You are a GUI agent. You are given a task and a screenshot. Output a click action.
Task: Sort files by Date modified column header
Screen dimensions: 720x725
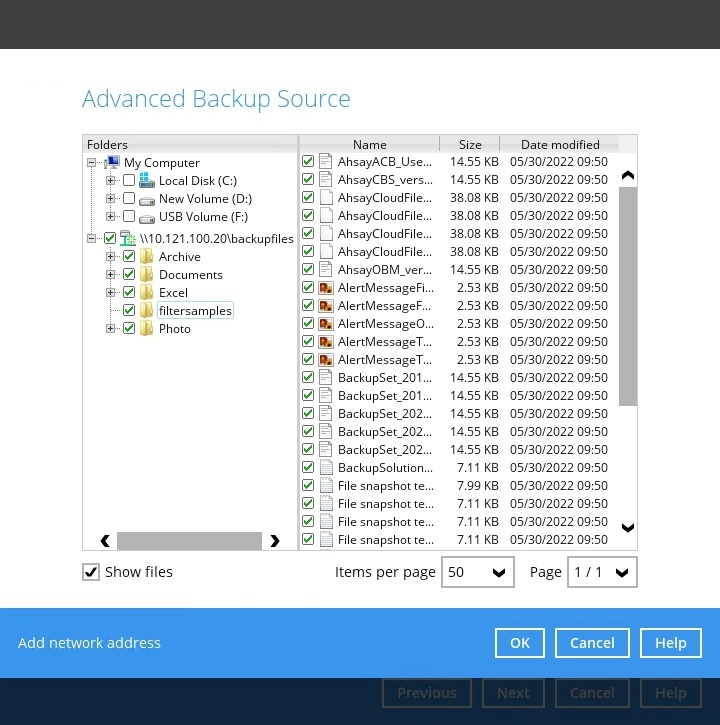pyautogui.click(x=560, y=144)
